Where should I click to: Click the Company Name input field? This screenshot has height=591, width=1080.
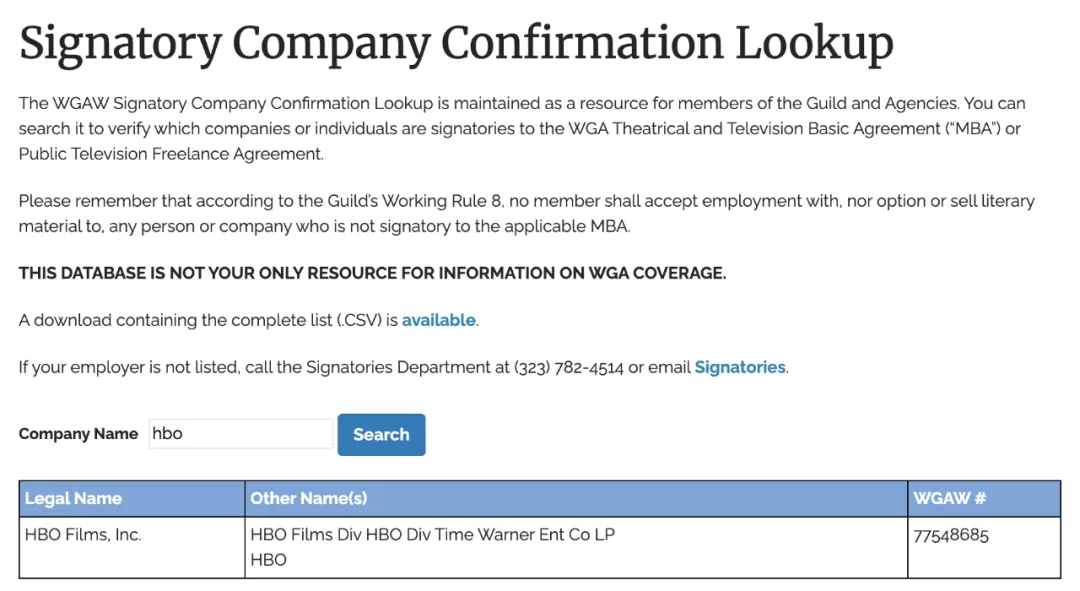[x=240, y=434]
